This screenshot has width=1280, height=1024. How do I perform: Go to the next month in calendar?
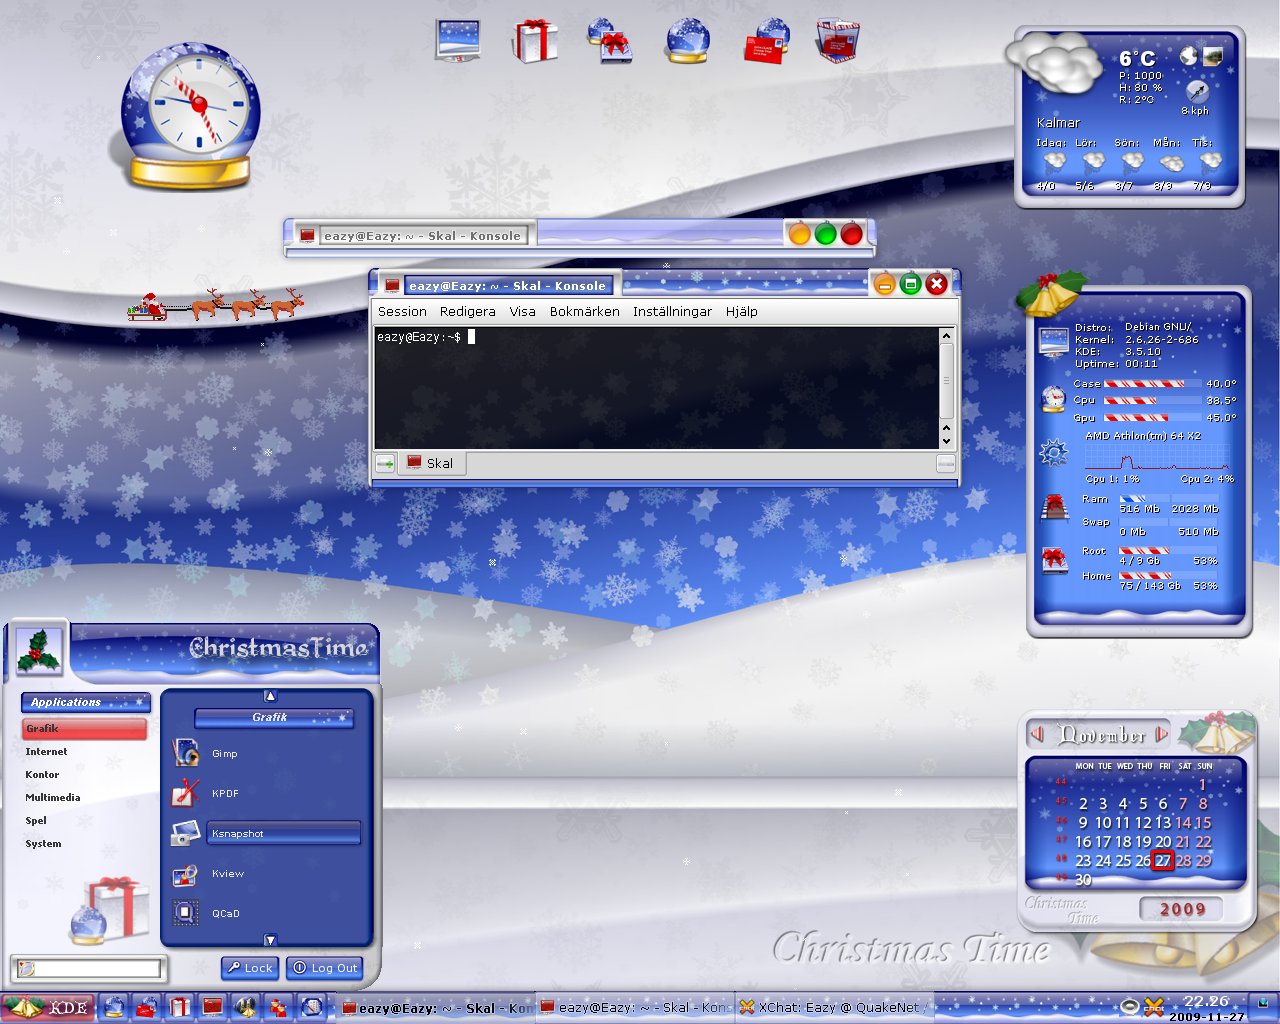1161,734
